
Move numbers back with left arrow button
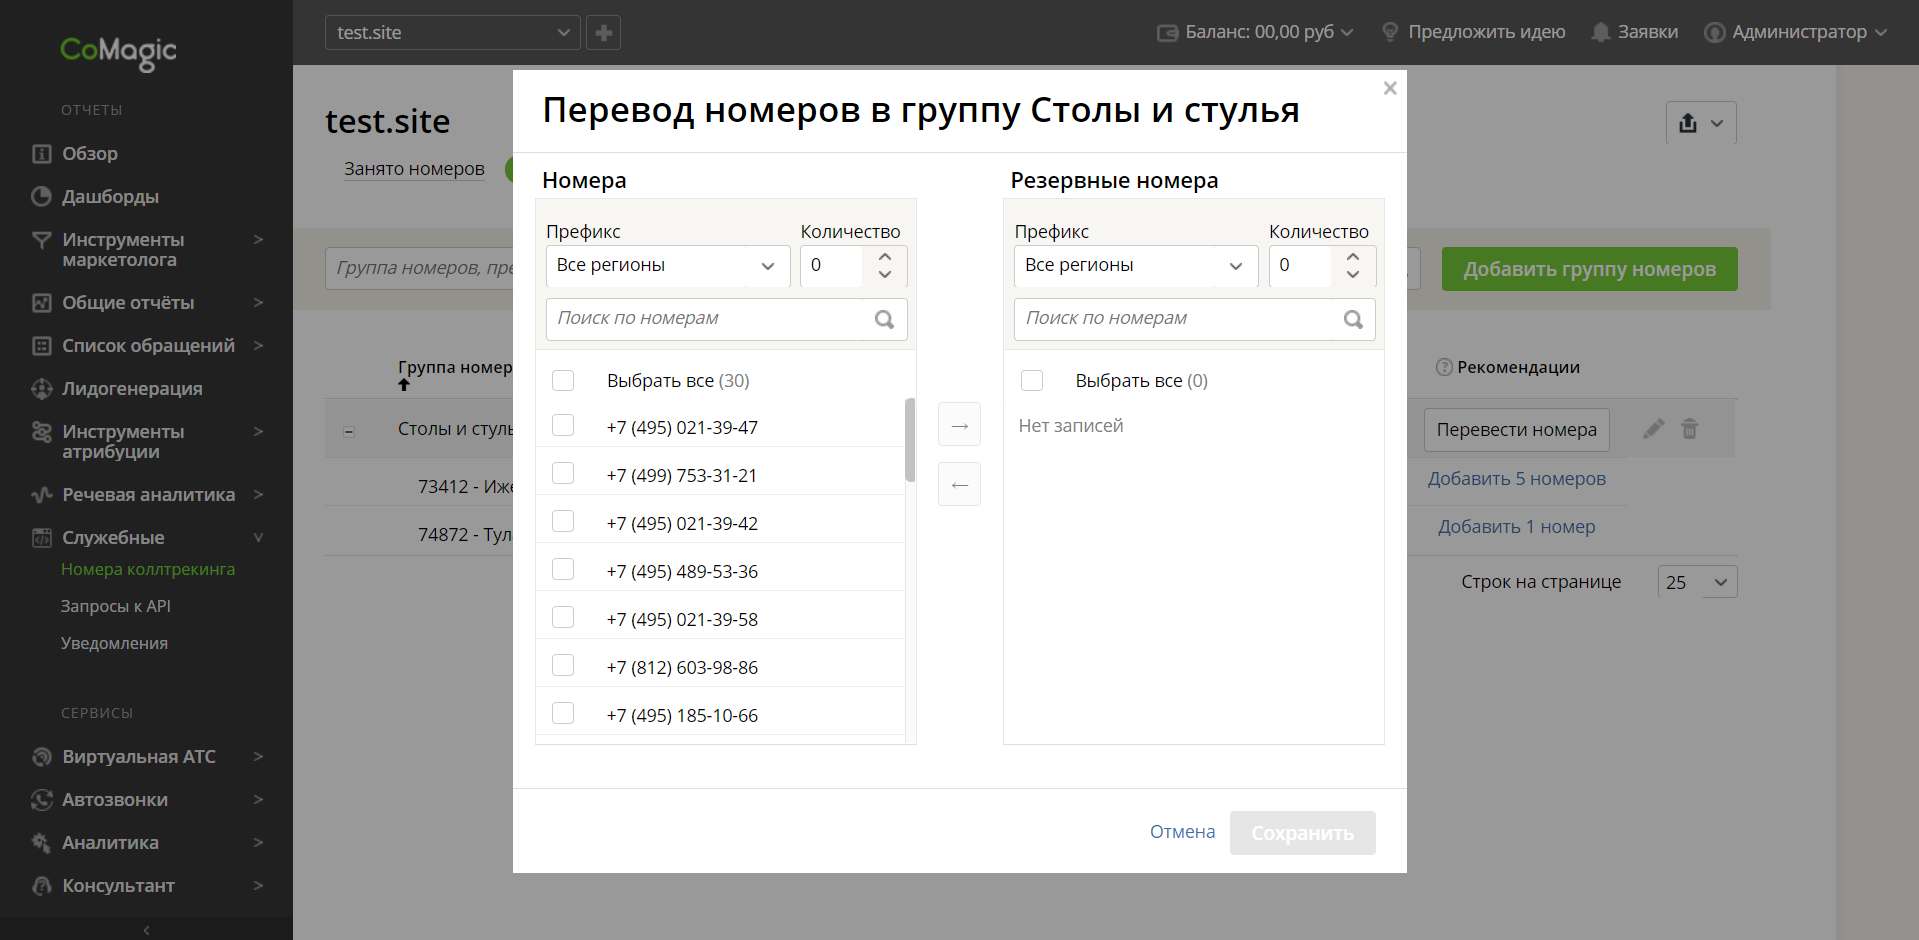click(x=959, y=485)
